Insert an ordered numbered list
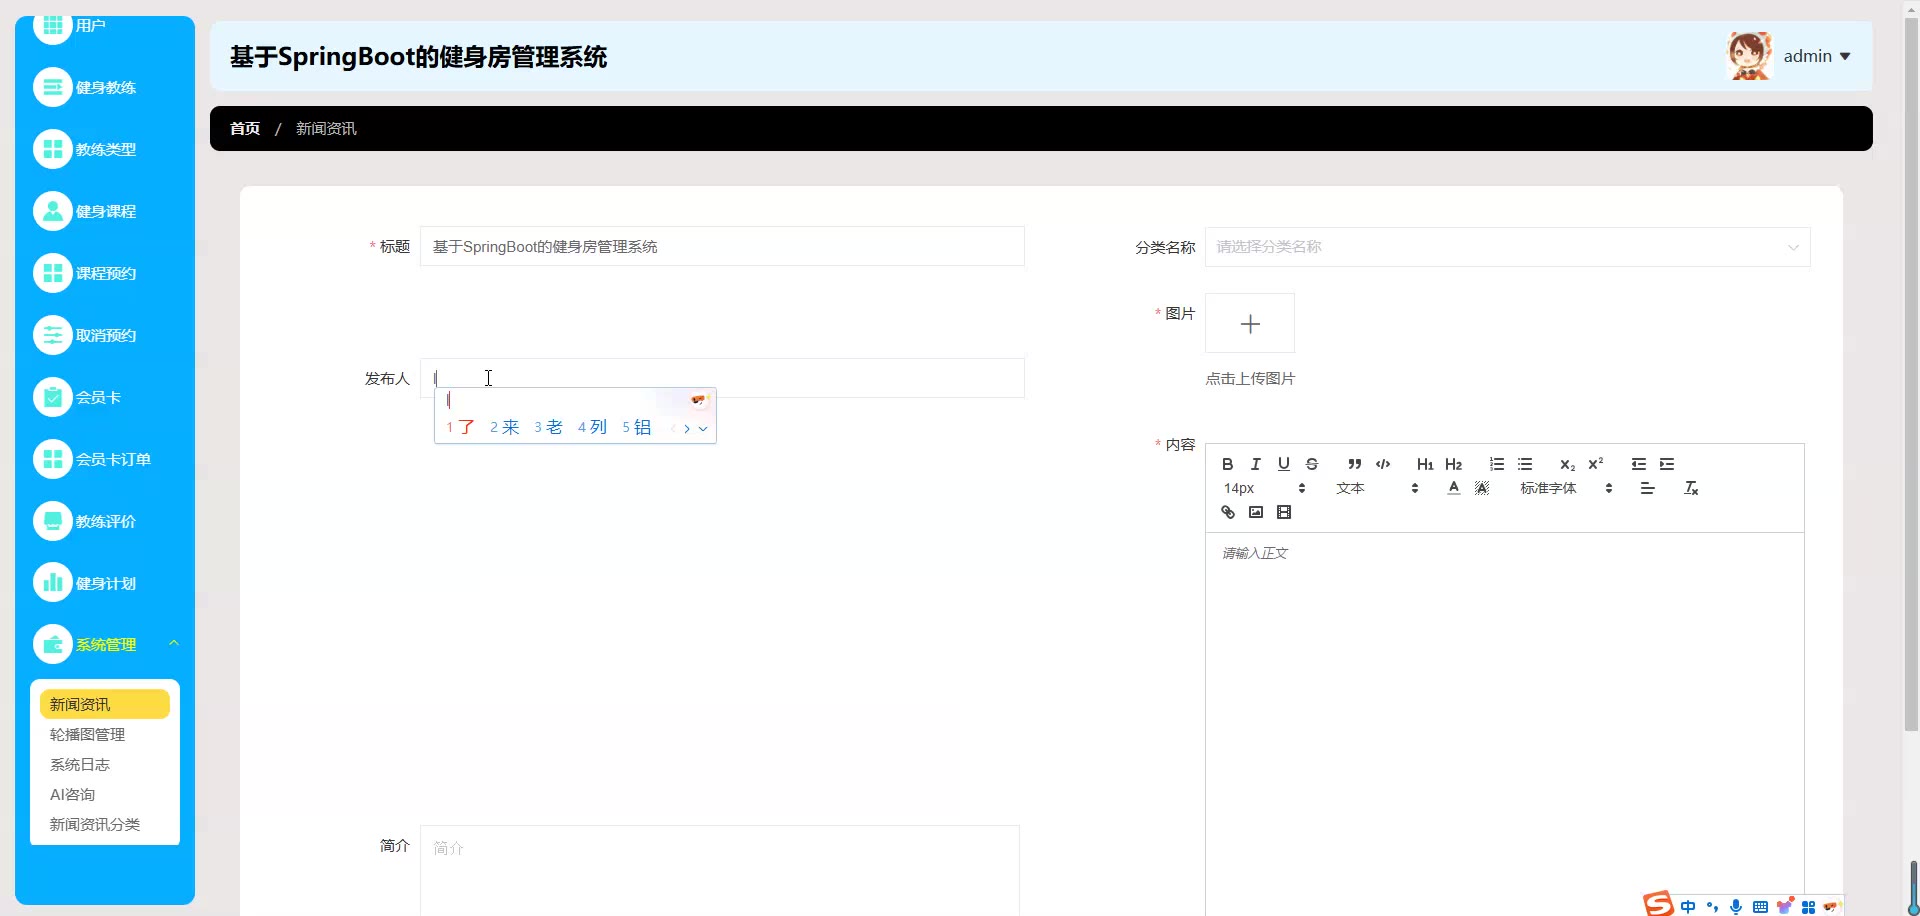The height and width of the screenshot is (916, 1920). (x=1496, y=464)
